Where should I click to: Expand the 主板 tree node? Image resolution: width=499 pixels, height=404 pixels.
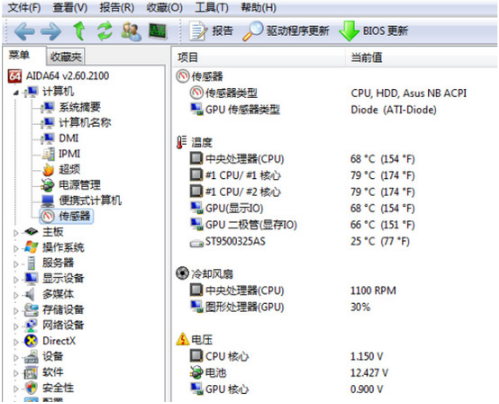point(15,233)
